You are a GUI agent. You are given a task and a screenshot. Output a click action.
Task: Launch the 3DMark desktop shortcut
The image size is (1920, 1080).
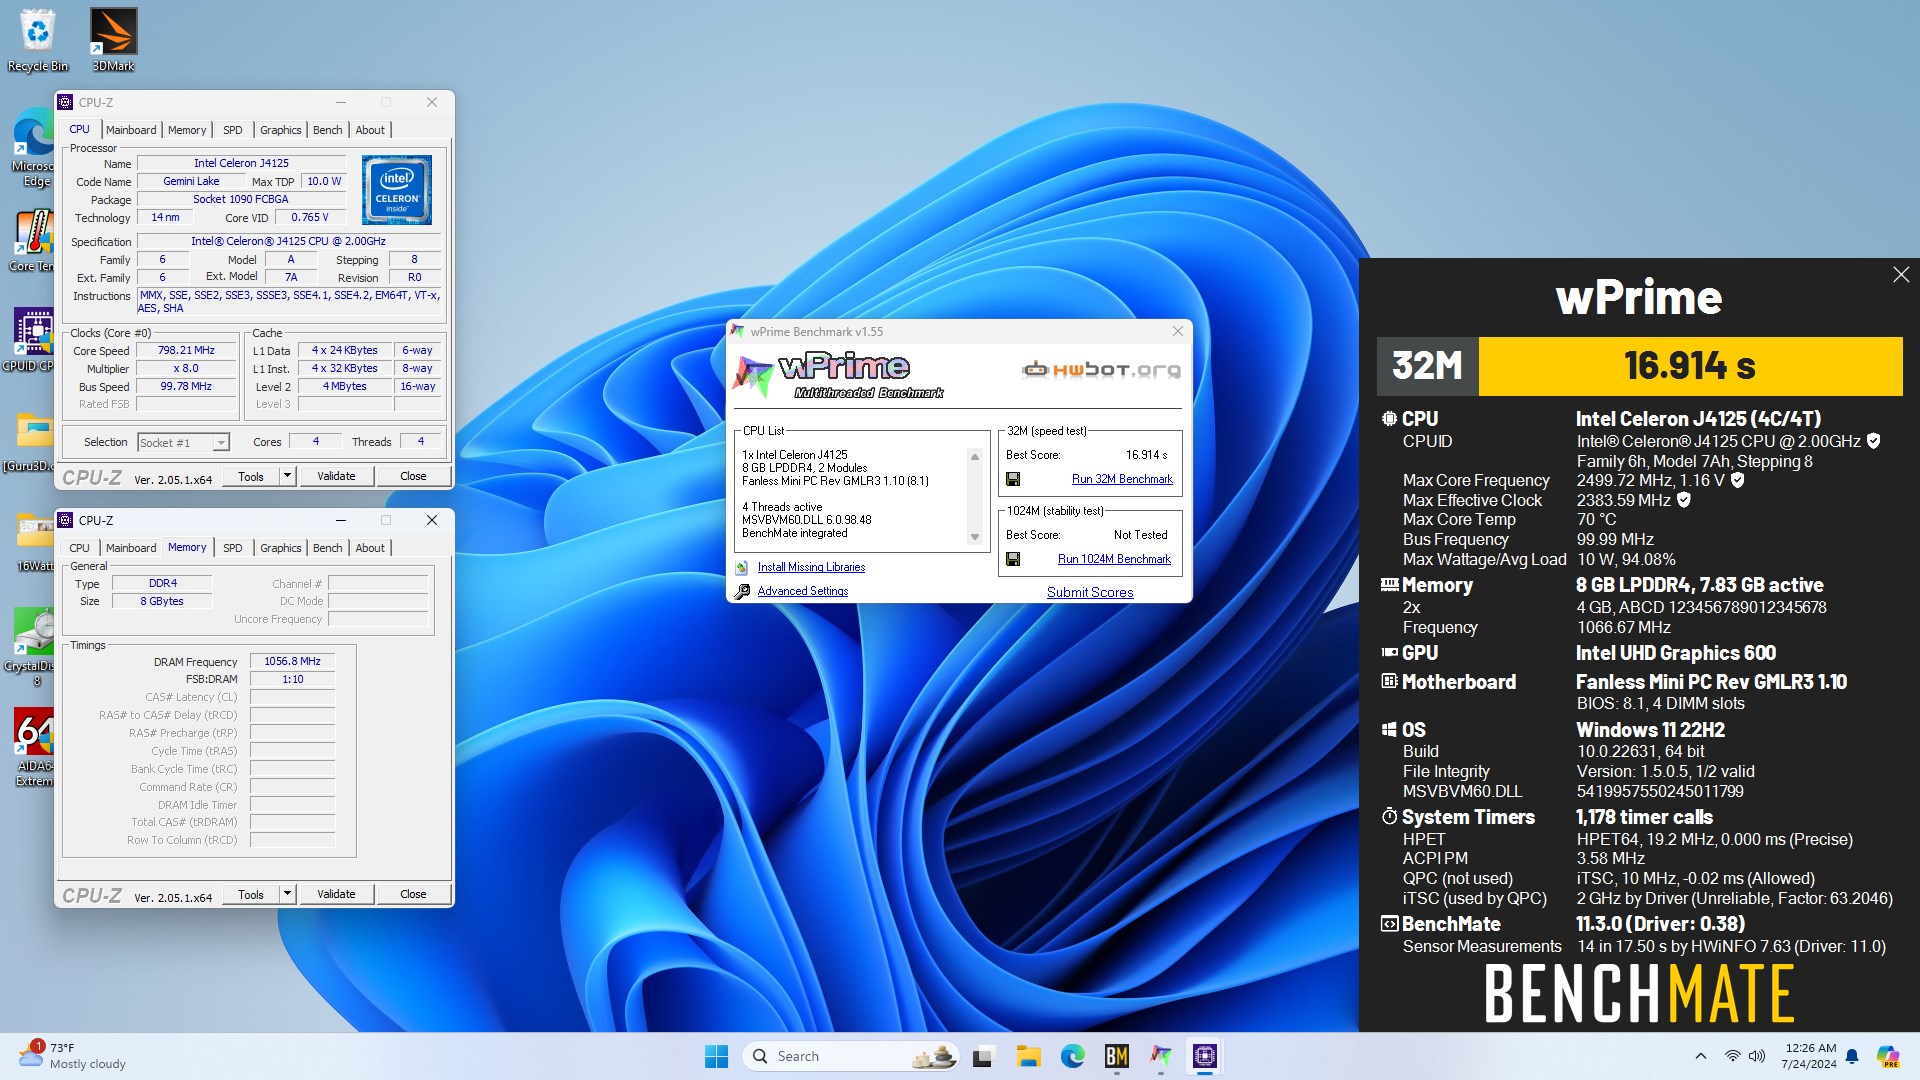[113, 40]
